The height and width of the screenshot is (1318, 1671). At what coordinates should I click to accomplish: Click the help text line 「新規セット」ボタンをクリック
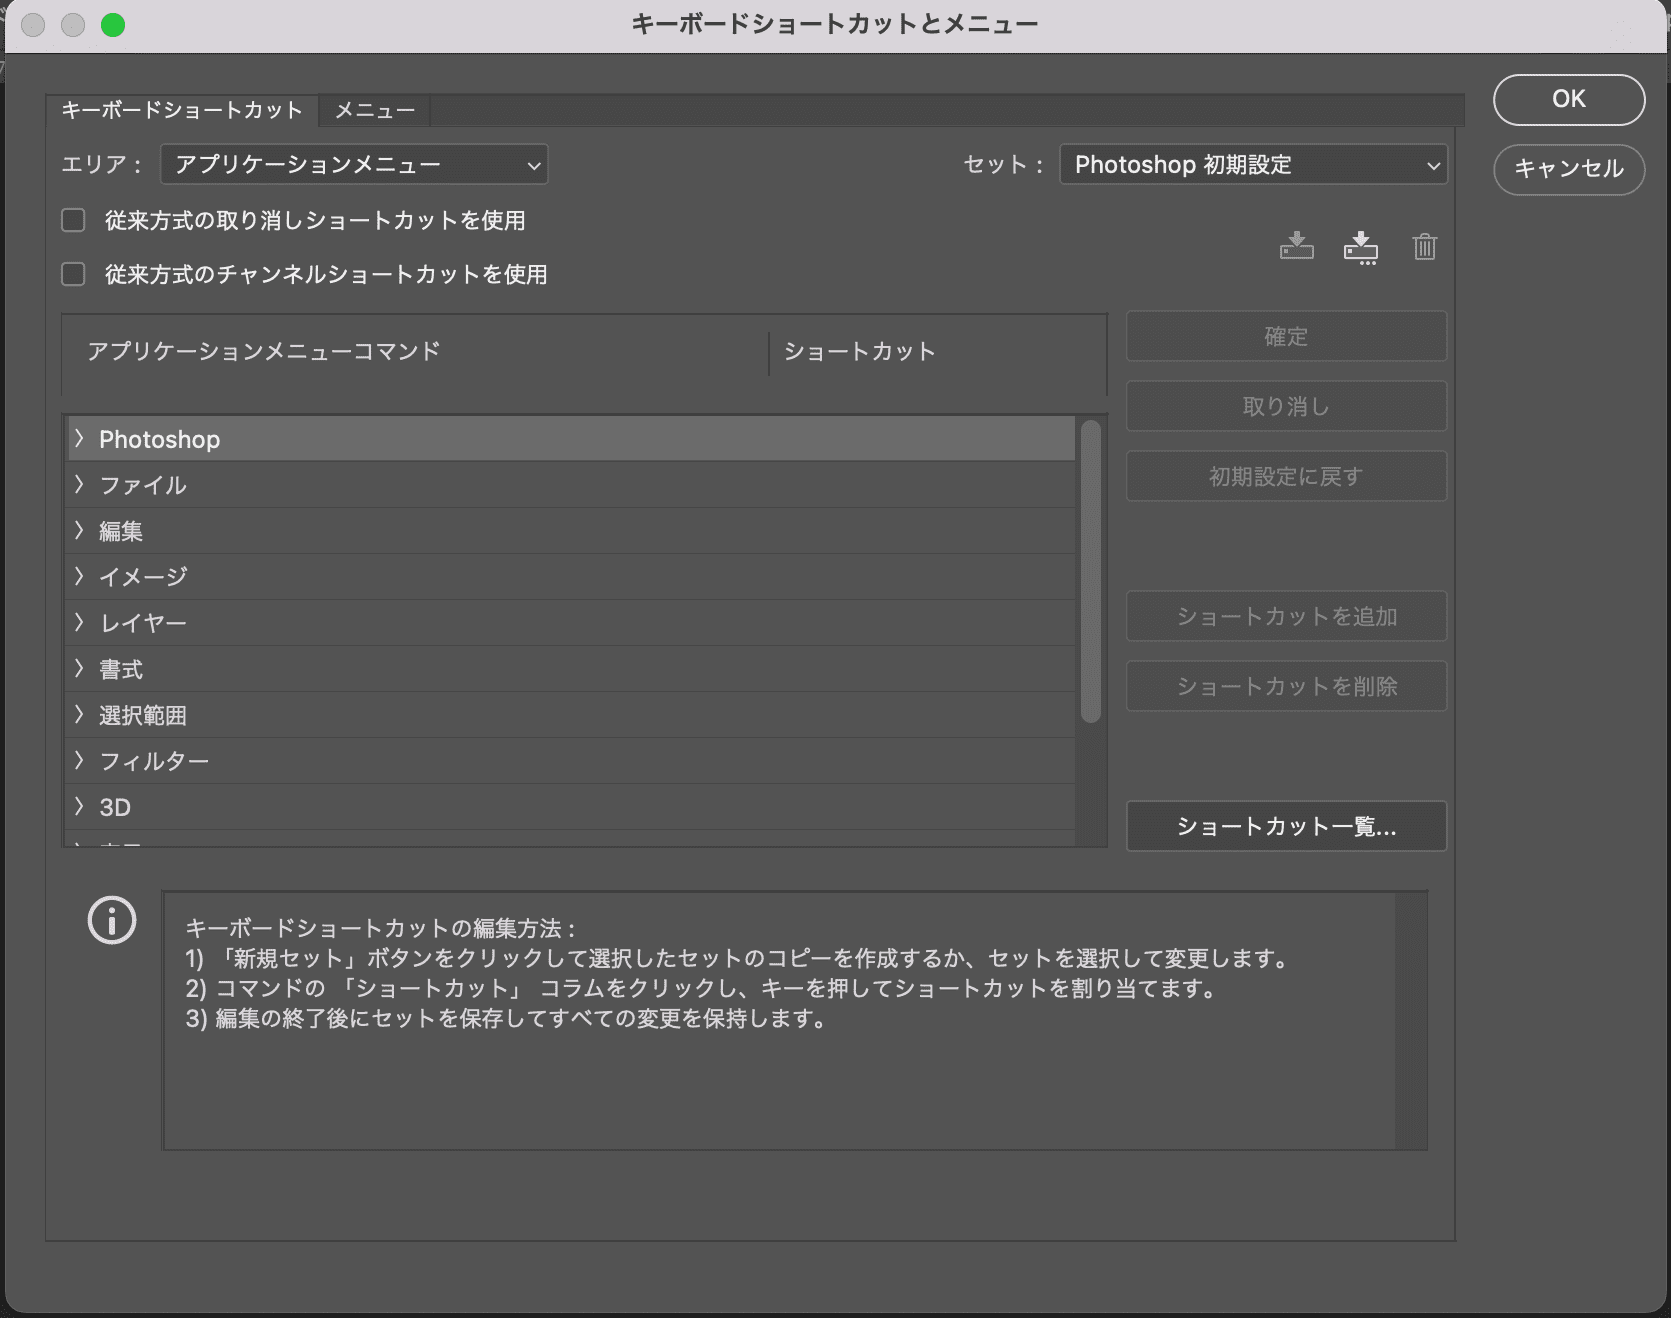click(x=739, y=958)
